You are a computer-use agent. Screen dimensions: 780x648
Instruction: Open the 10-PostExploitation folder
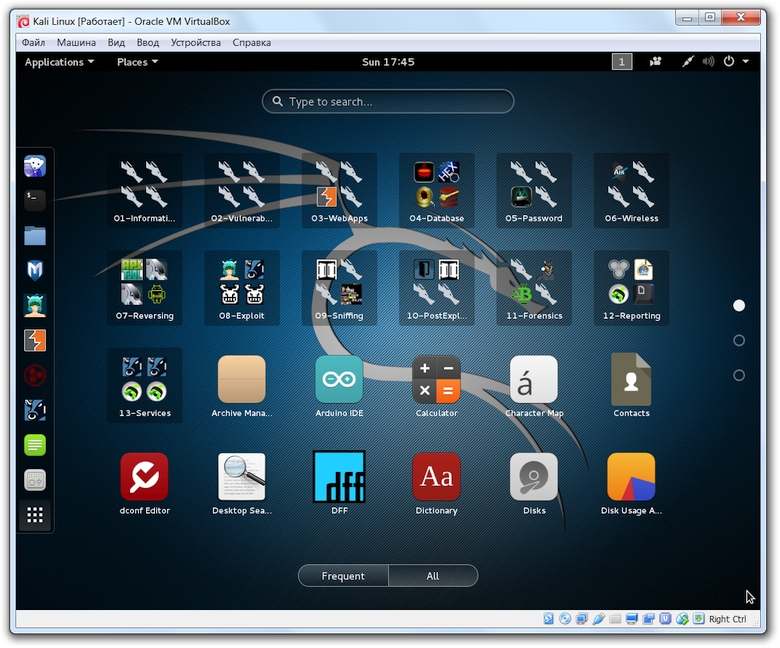(x=437, y=288)
